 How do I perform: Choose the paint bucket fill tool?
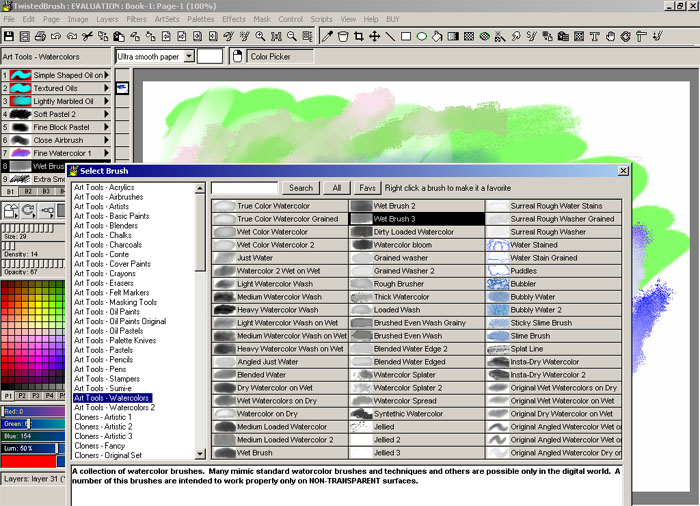343,37
